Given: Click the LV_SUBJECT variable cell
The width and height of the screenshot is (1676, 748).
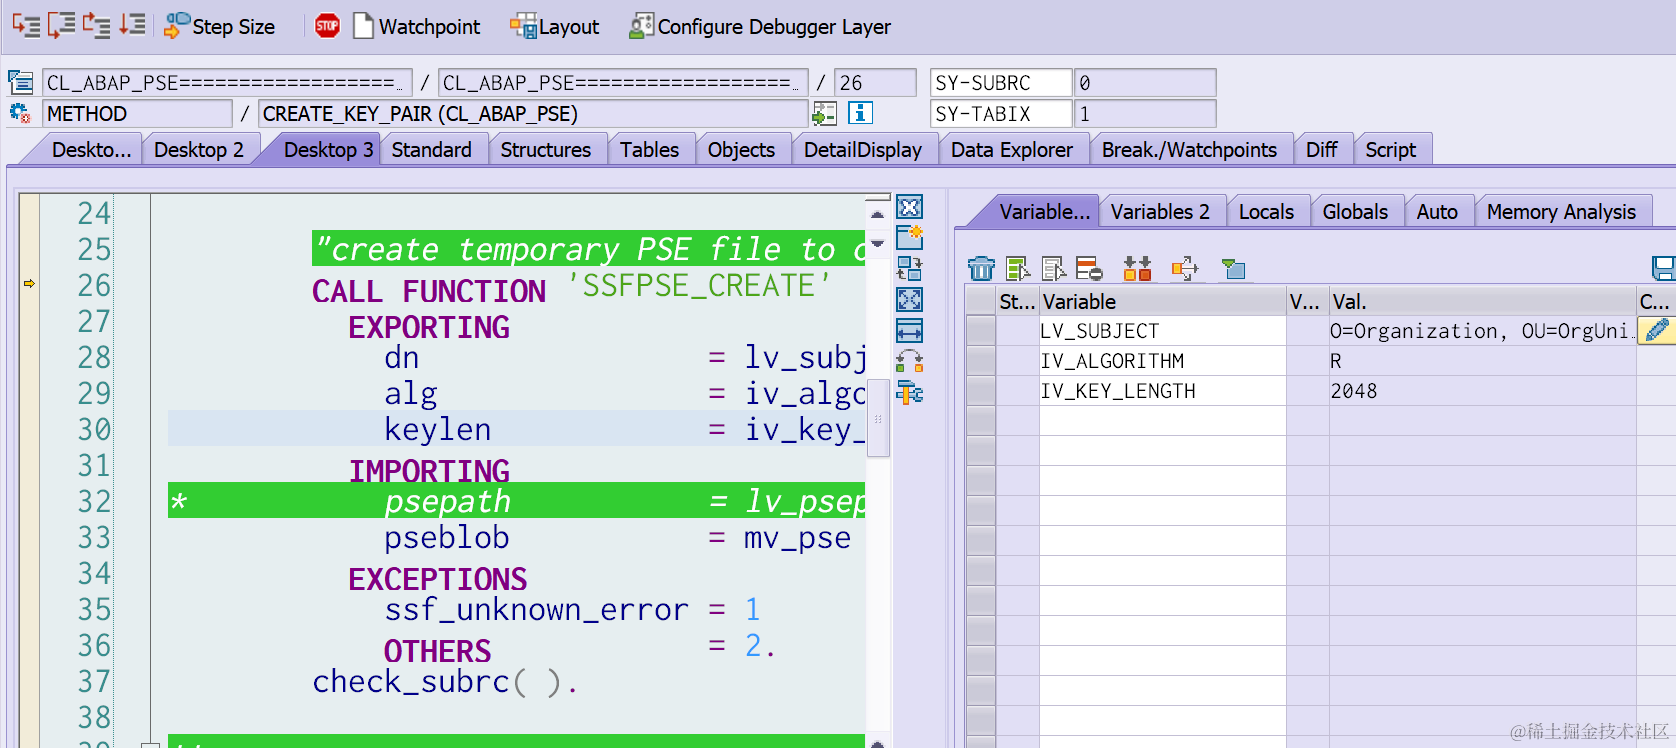Looking at the screenshot, I should (x=1162, y=331).
